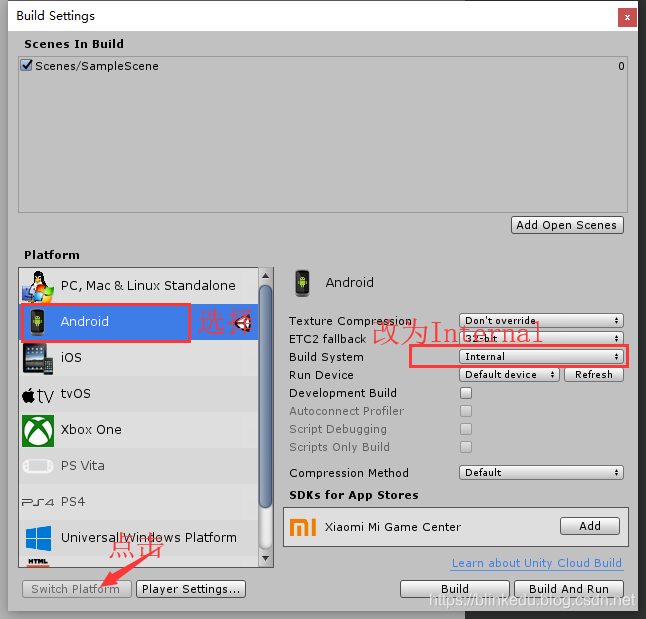This screenshot has height=619, width=646.
Task: Click the Scenes/SampleScene entry text
Action: [97, 66]
